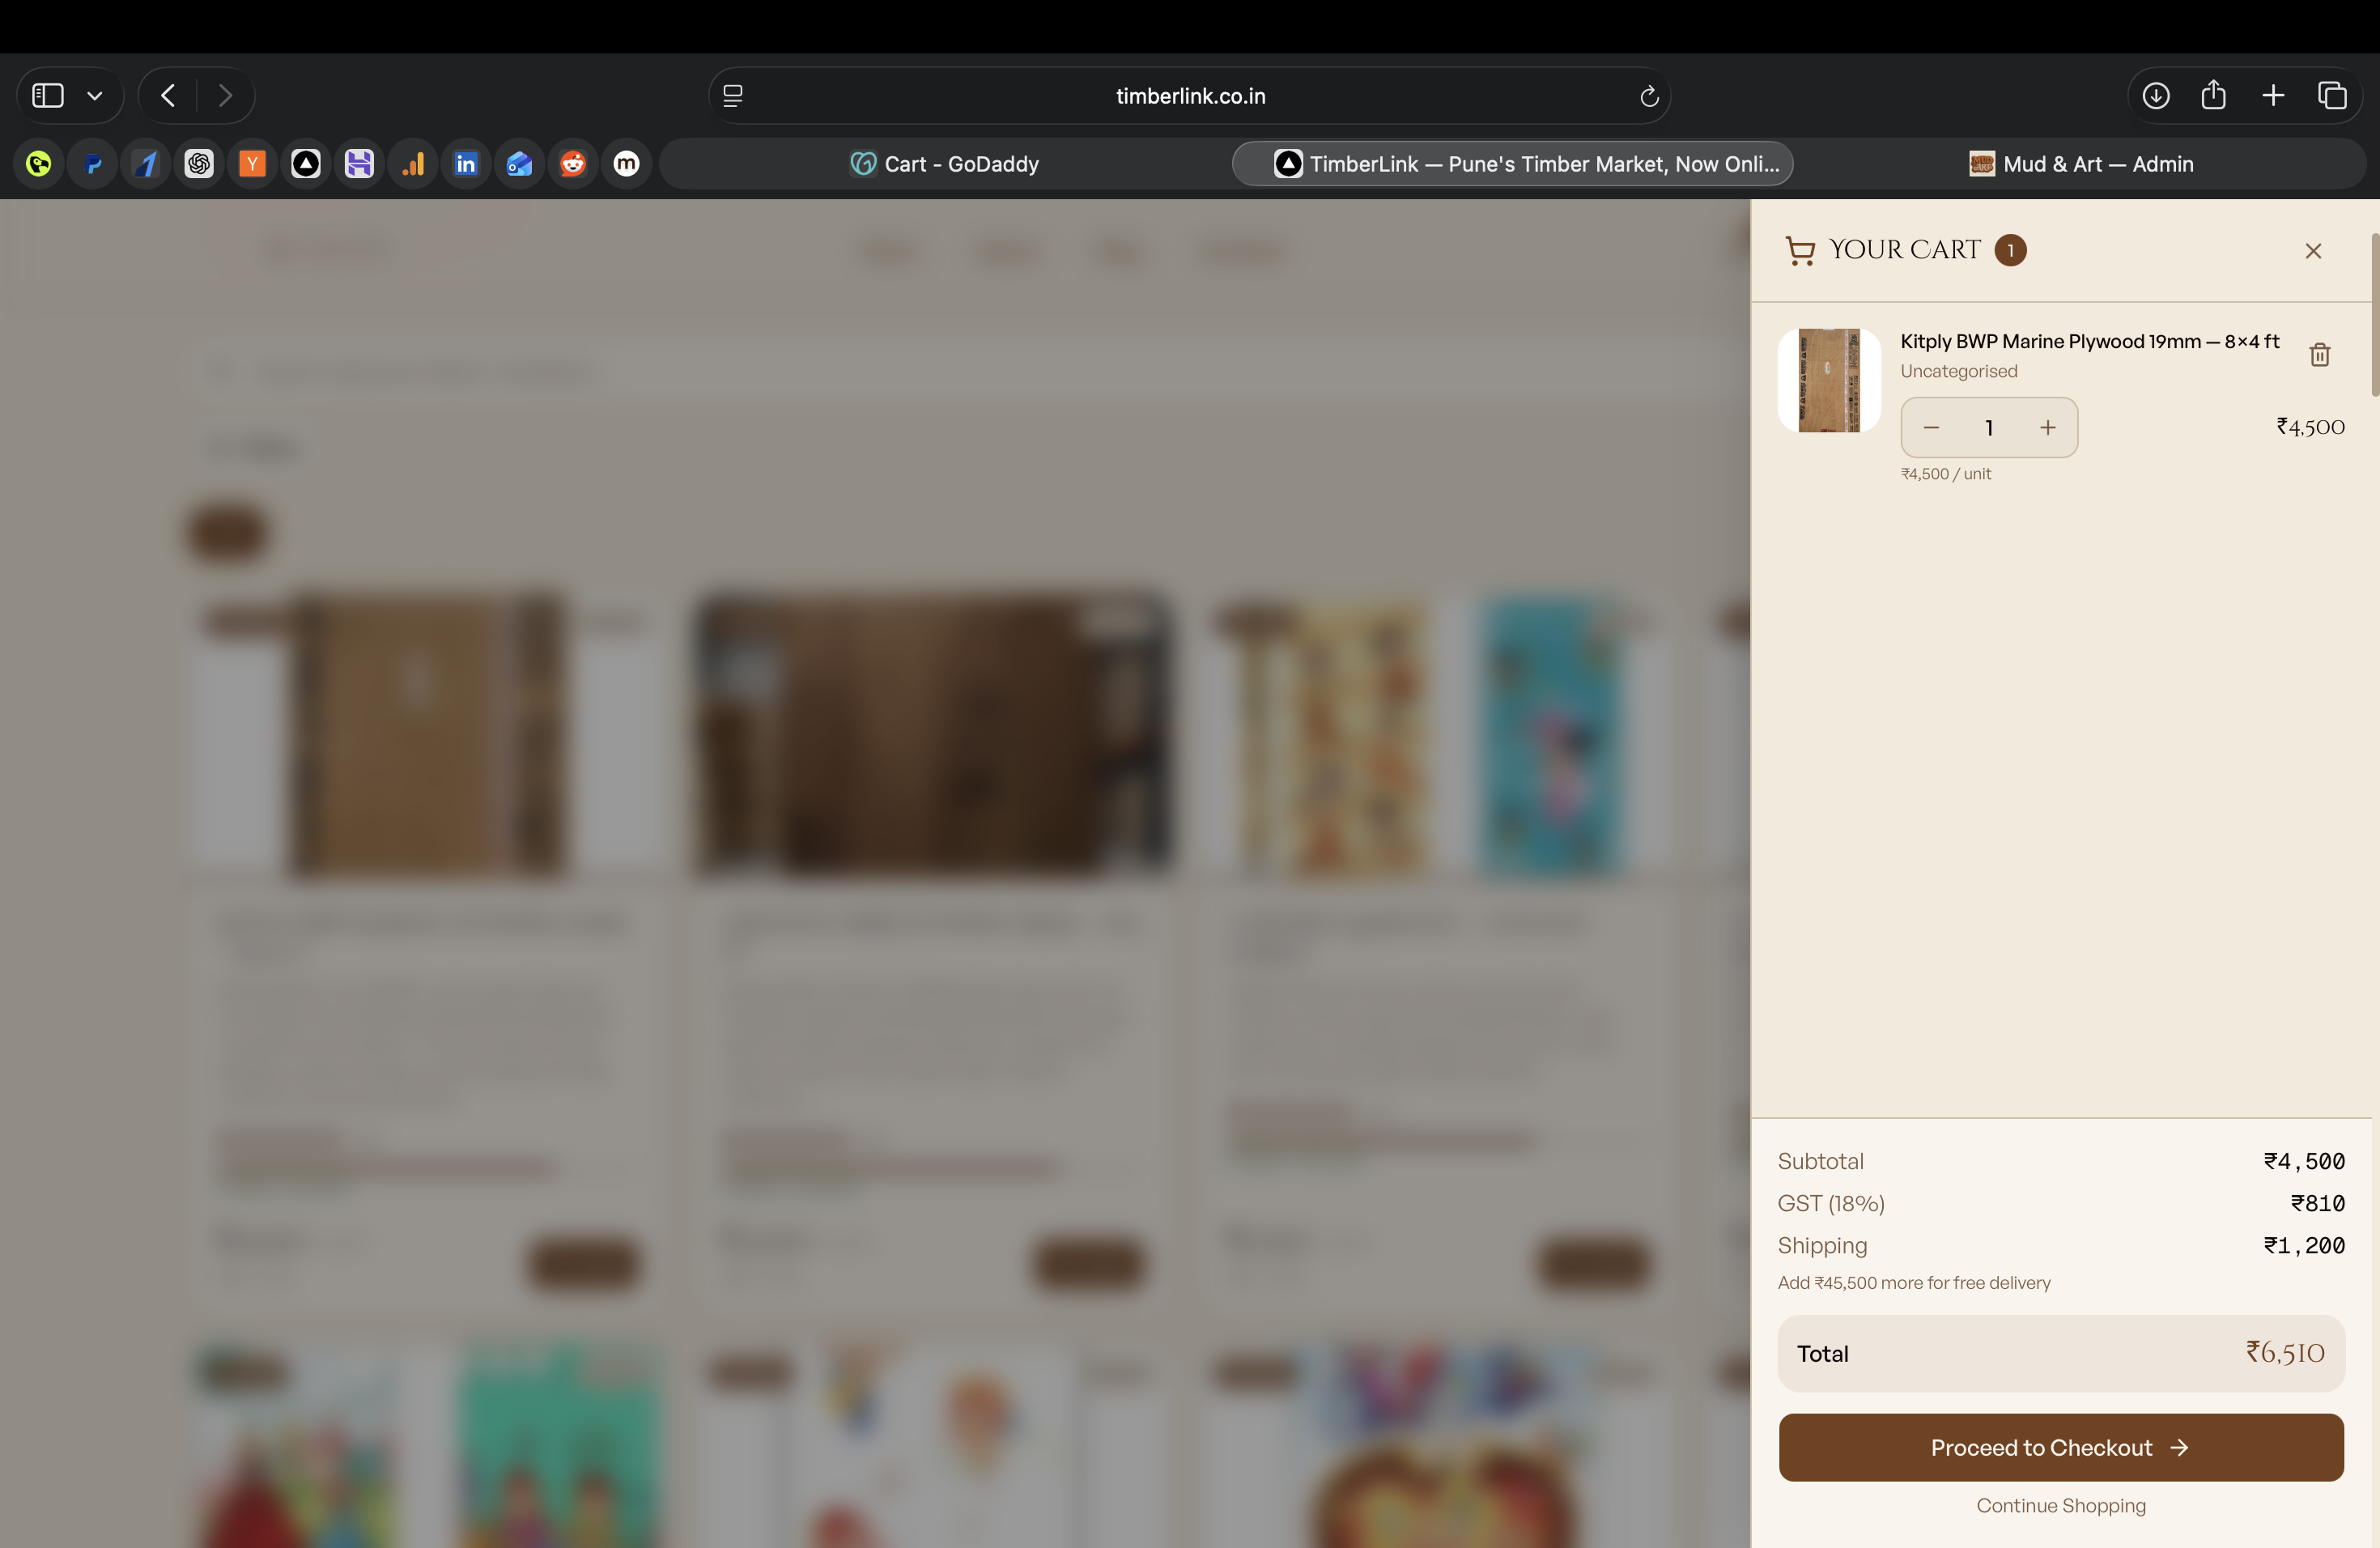
Task: Open the Google Analytics pinned tab
Action: [413, 163]
